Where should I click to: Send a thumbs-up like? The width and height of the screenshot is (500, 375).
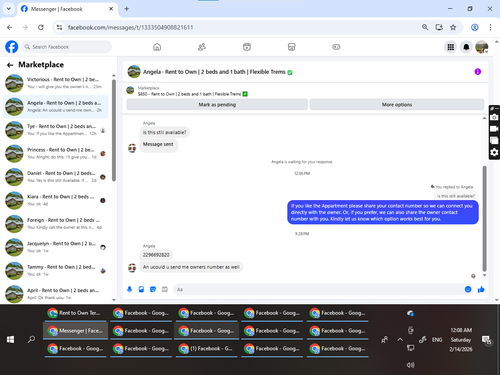[481, 289]
